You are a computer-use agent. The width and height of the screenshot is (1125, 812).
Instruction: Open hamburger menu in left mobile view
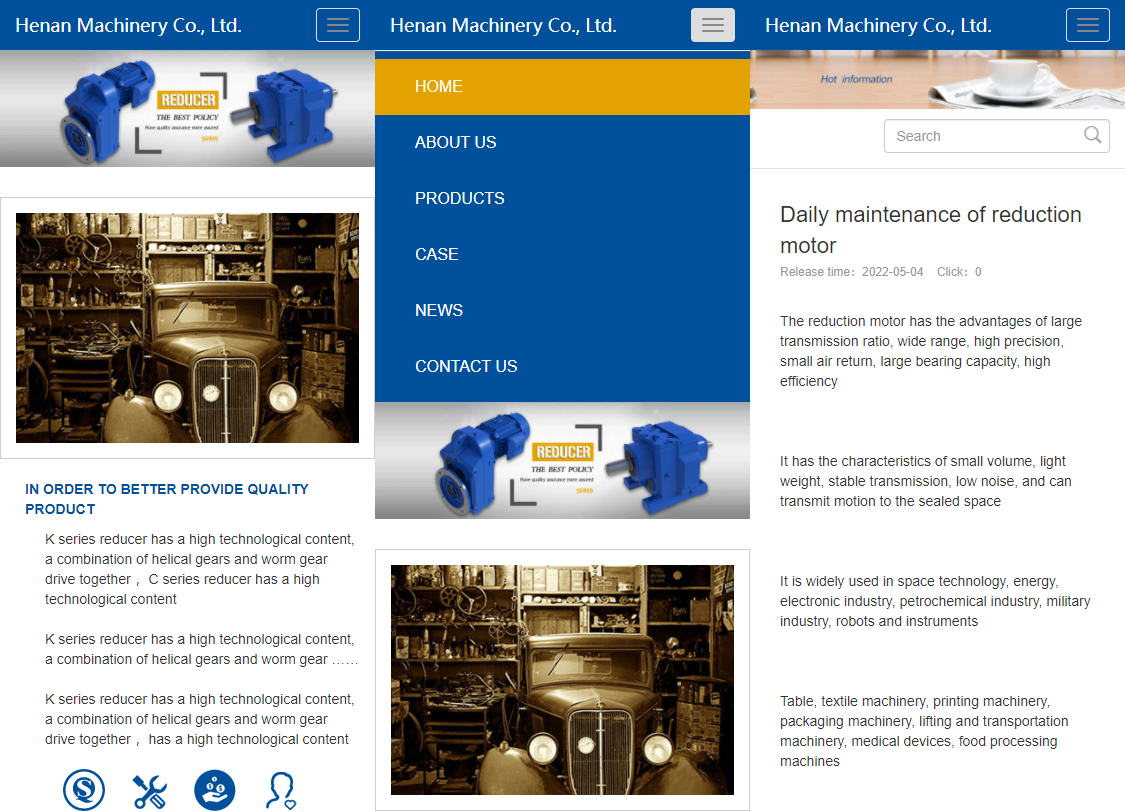pos(338,25)
